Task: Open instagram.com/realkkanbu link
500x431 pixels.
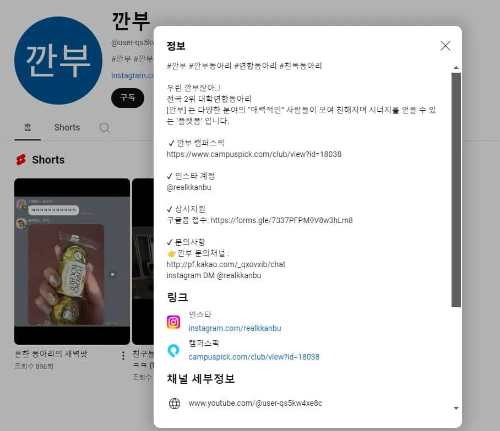Action: [235, 328]
